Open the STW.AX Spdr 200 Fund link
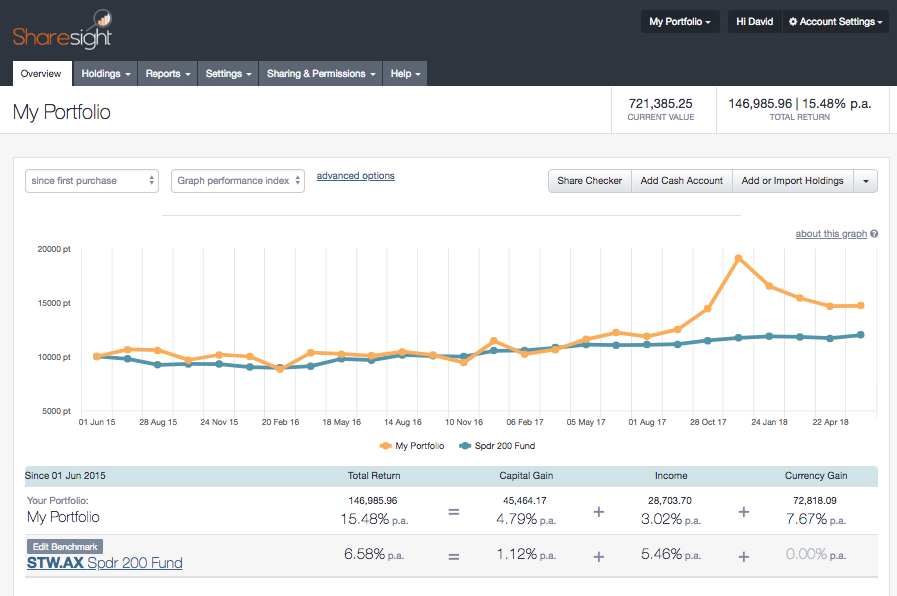 [x=105, y=563]
